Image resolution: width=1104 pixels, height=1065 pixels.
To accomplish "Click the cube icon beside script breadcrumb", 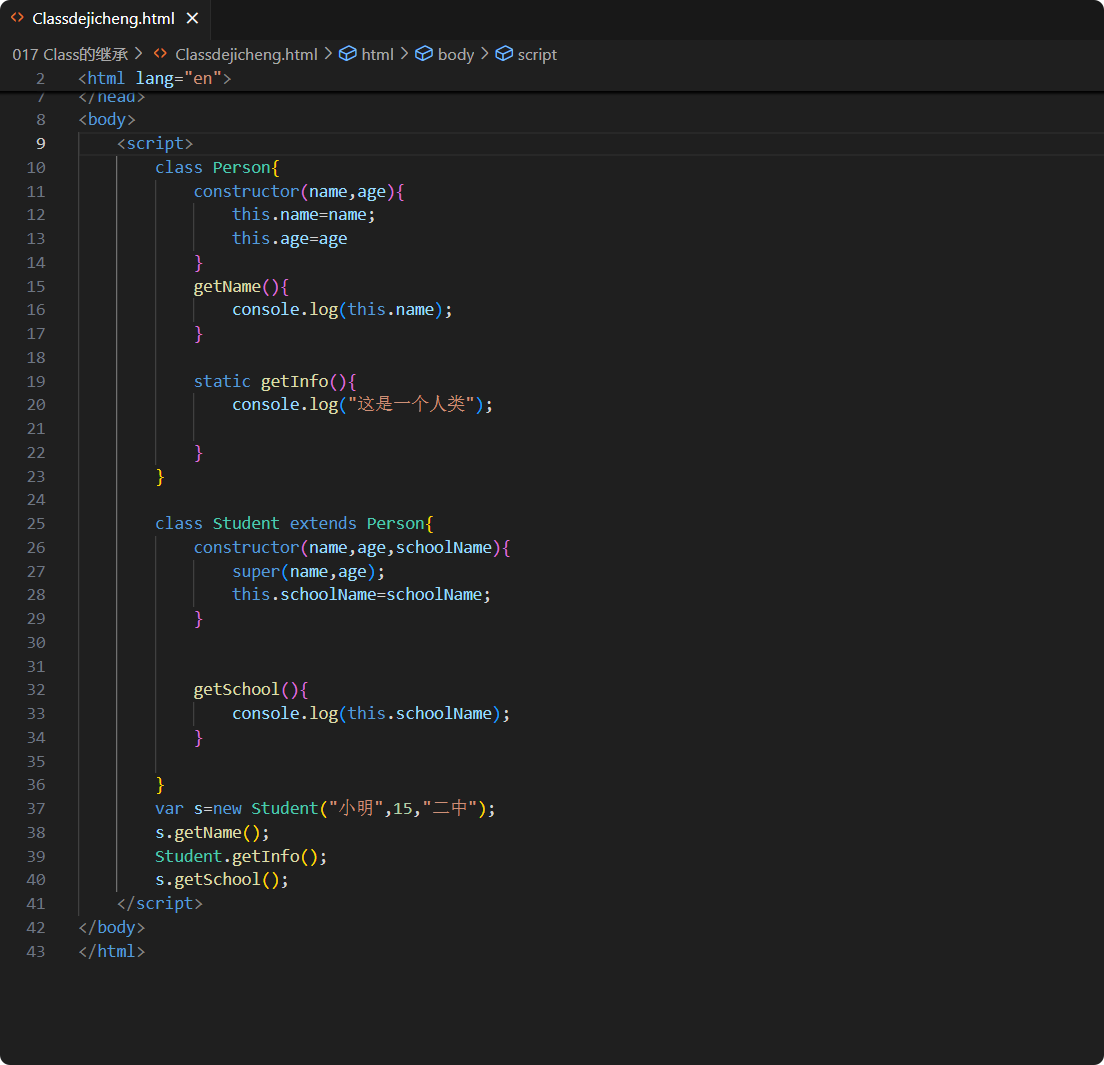I will pos(504,54).
